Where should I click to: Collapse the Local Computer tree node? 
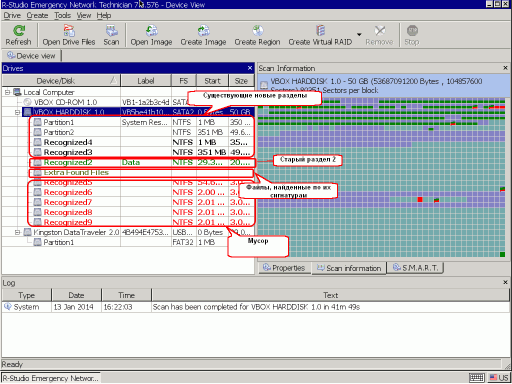point(7,92)
